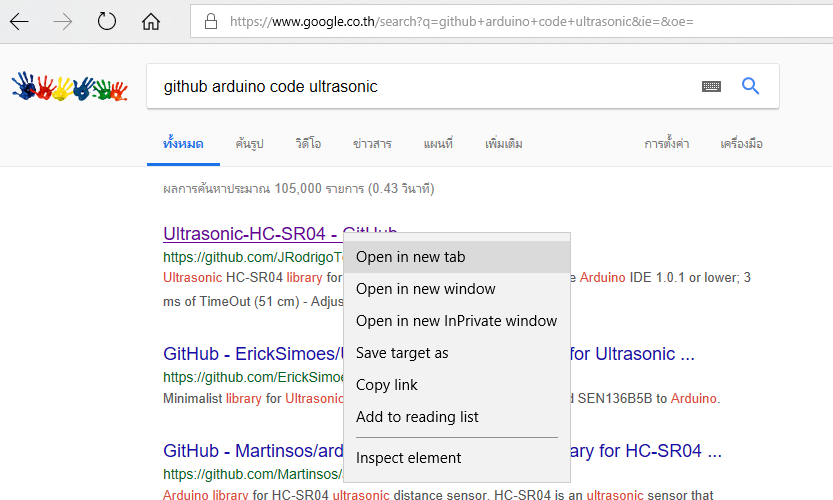Click the github.com/Martinsos green URL
833x500 pixels.
(252, 474)
